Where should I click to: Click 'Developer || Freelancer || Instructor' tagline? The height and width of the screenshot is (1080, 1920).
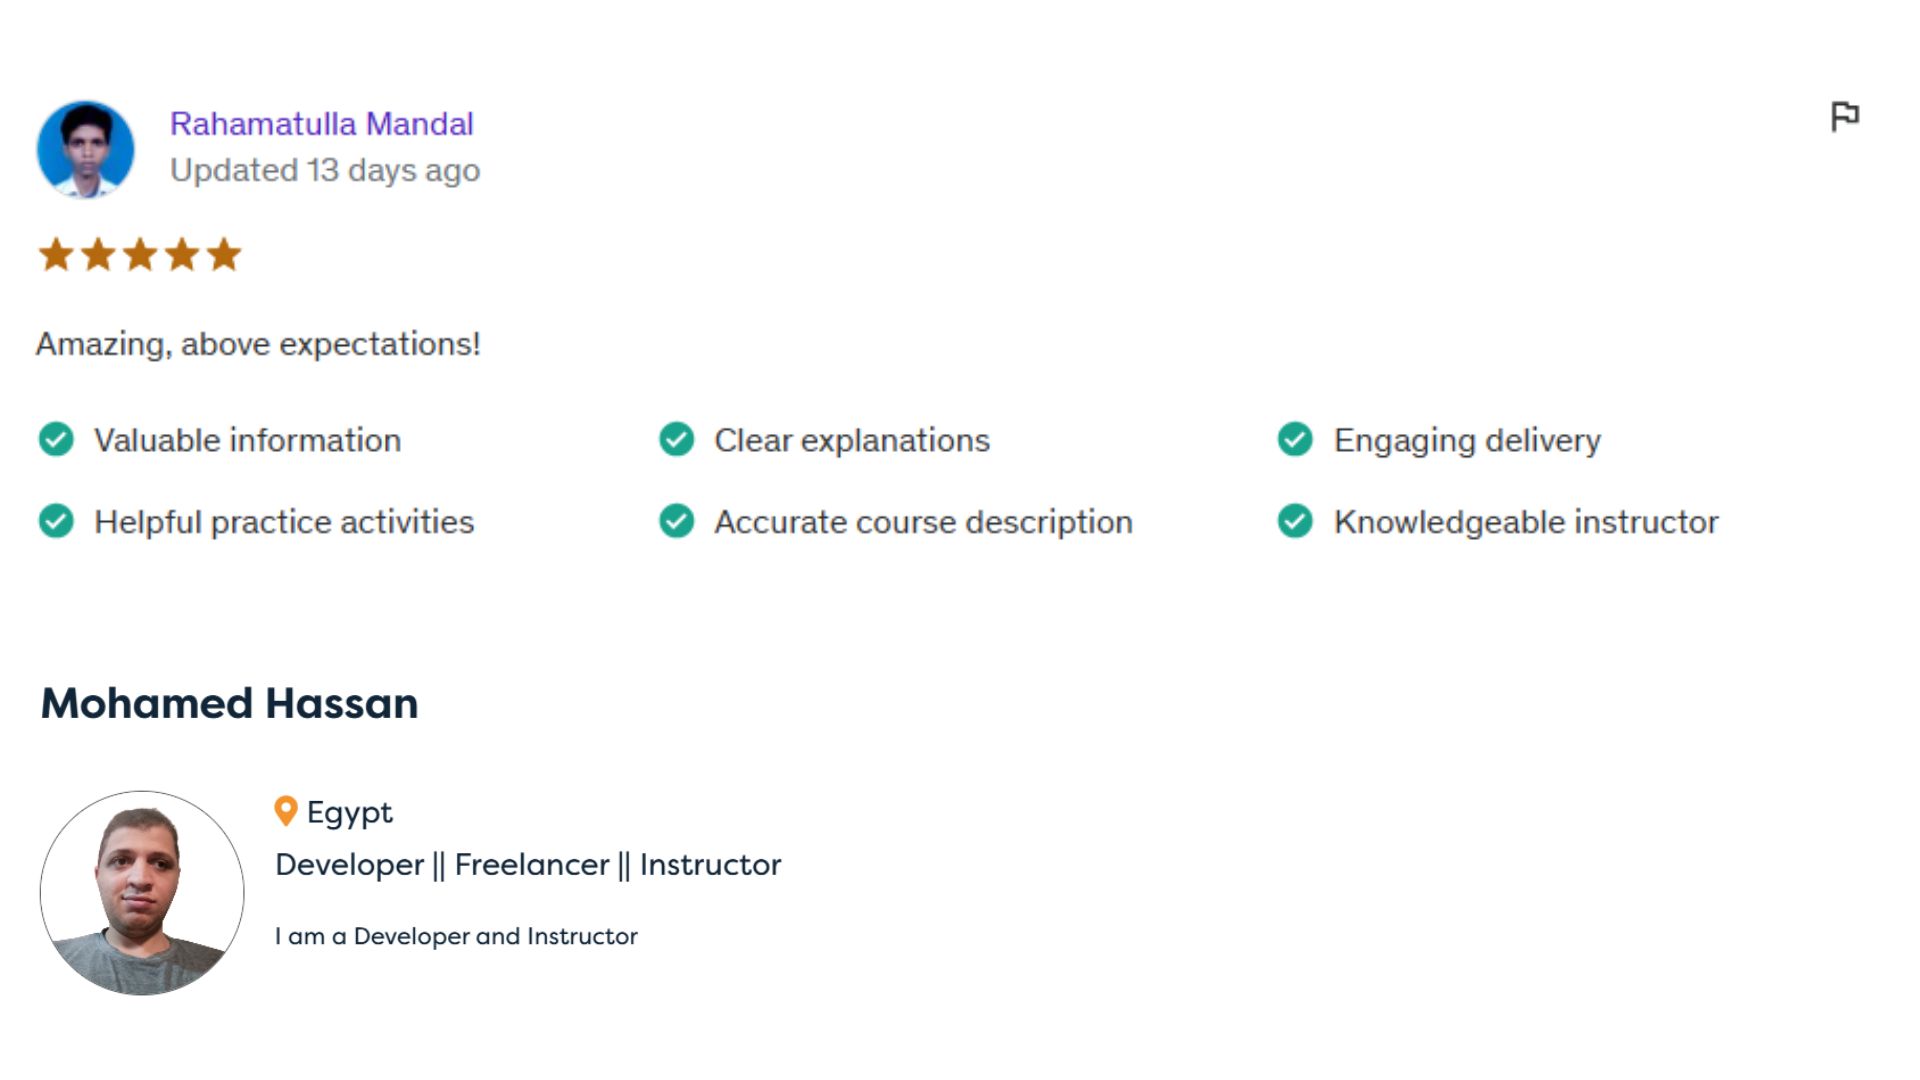528,865
